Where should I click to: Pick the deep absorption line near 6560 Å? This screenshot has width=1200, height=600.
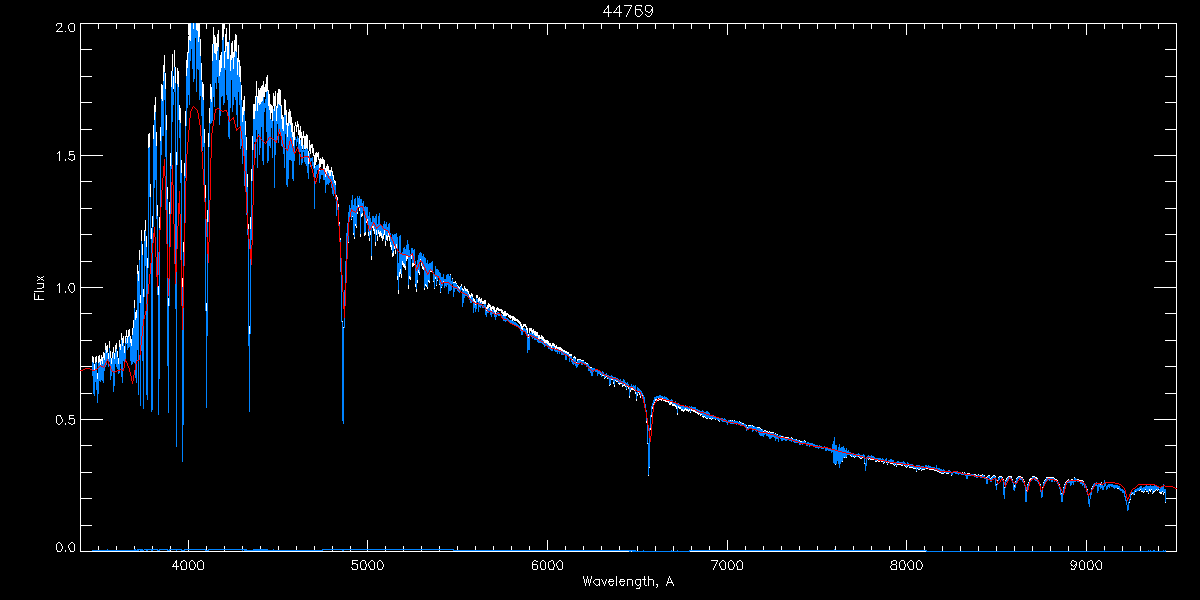click(x=649, y=468)
